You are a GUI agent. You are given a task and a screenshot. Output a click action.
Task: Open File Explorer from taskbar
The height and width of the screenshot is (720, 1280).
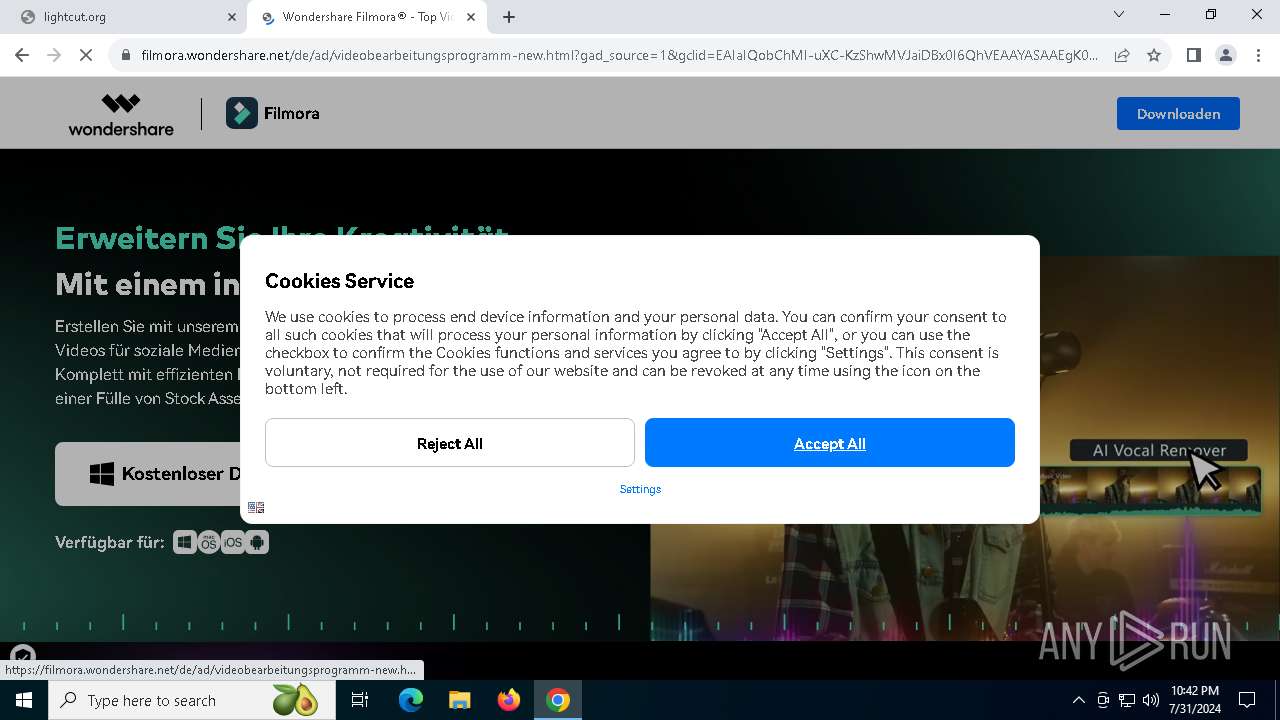tap(460, 700)
